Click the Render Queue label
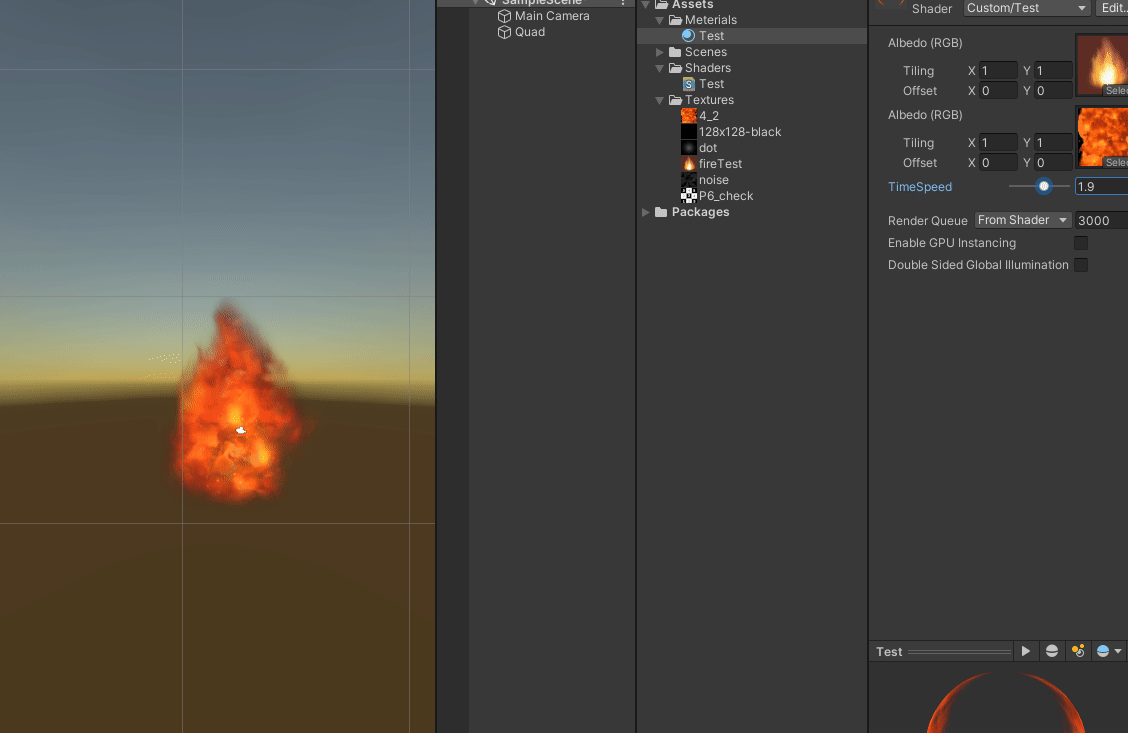 click(927, 220)
